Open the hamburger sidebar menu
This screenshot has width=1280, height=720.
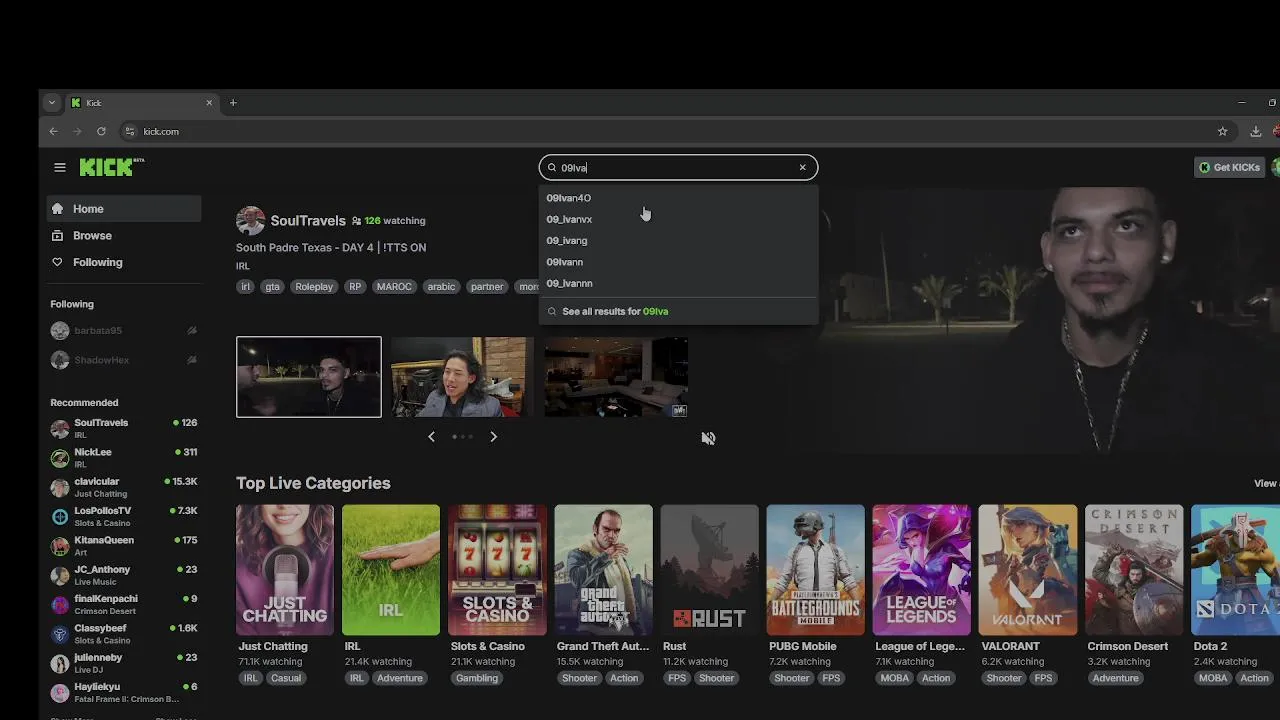click(60, 168)
